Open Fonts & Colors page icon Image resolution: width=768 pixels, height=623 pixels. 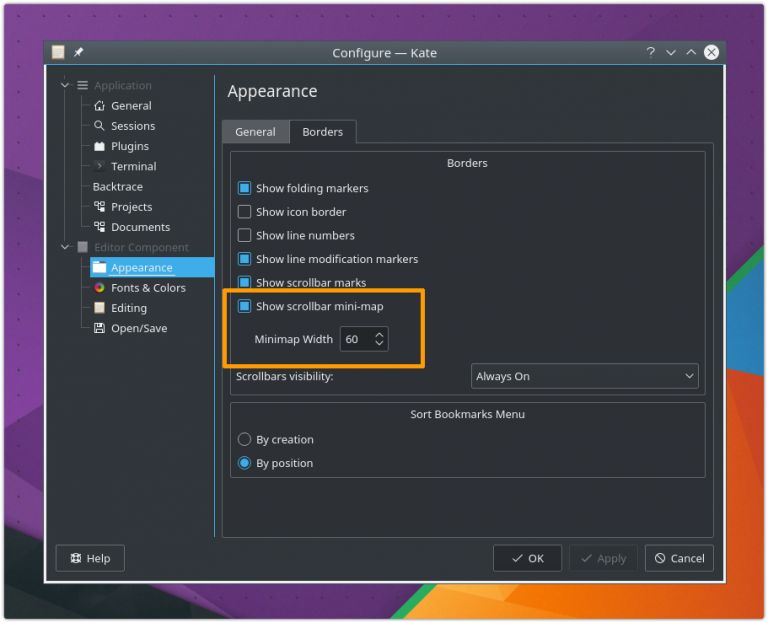(x=99, y=288)
